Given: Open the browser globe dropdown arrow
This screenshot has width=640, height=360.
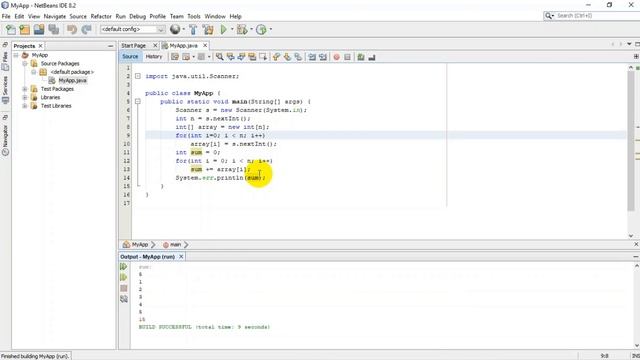Looking at the screenshot, I should pyautogui.click(x=184, y=29).
